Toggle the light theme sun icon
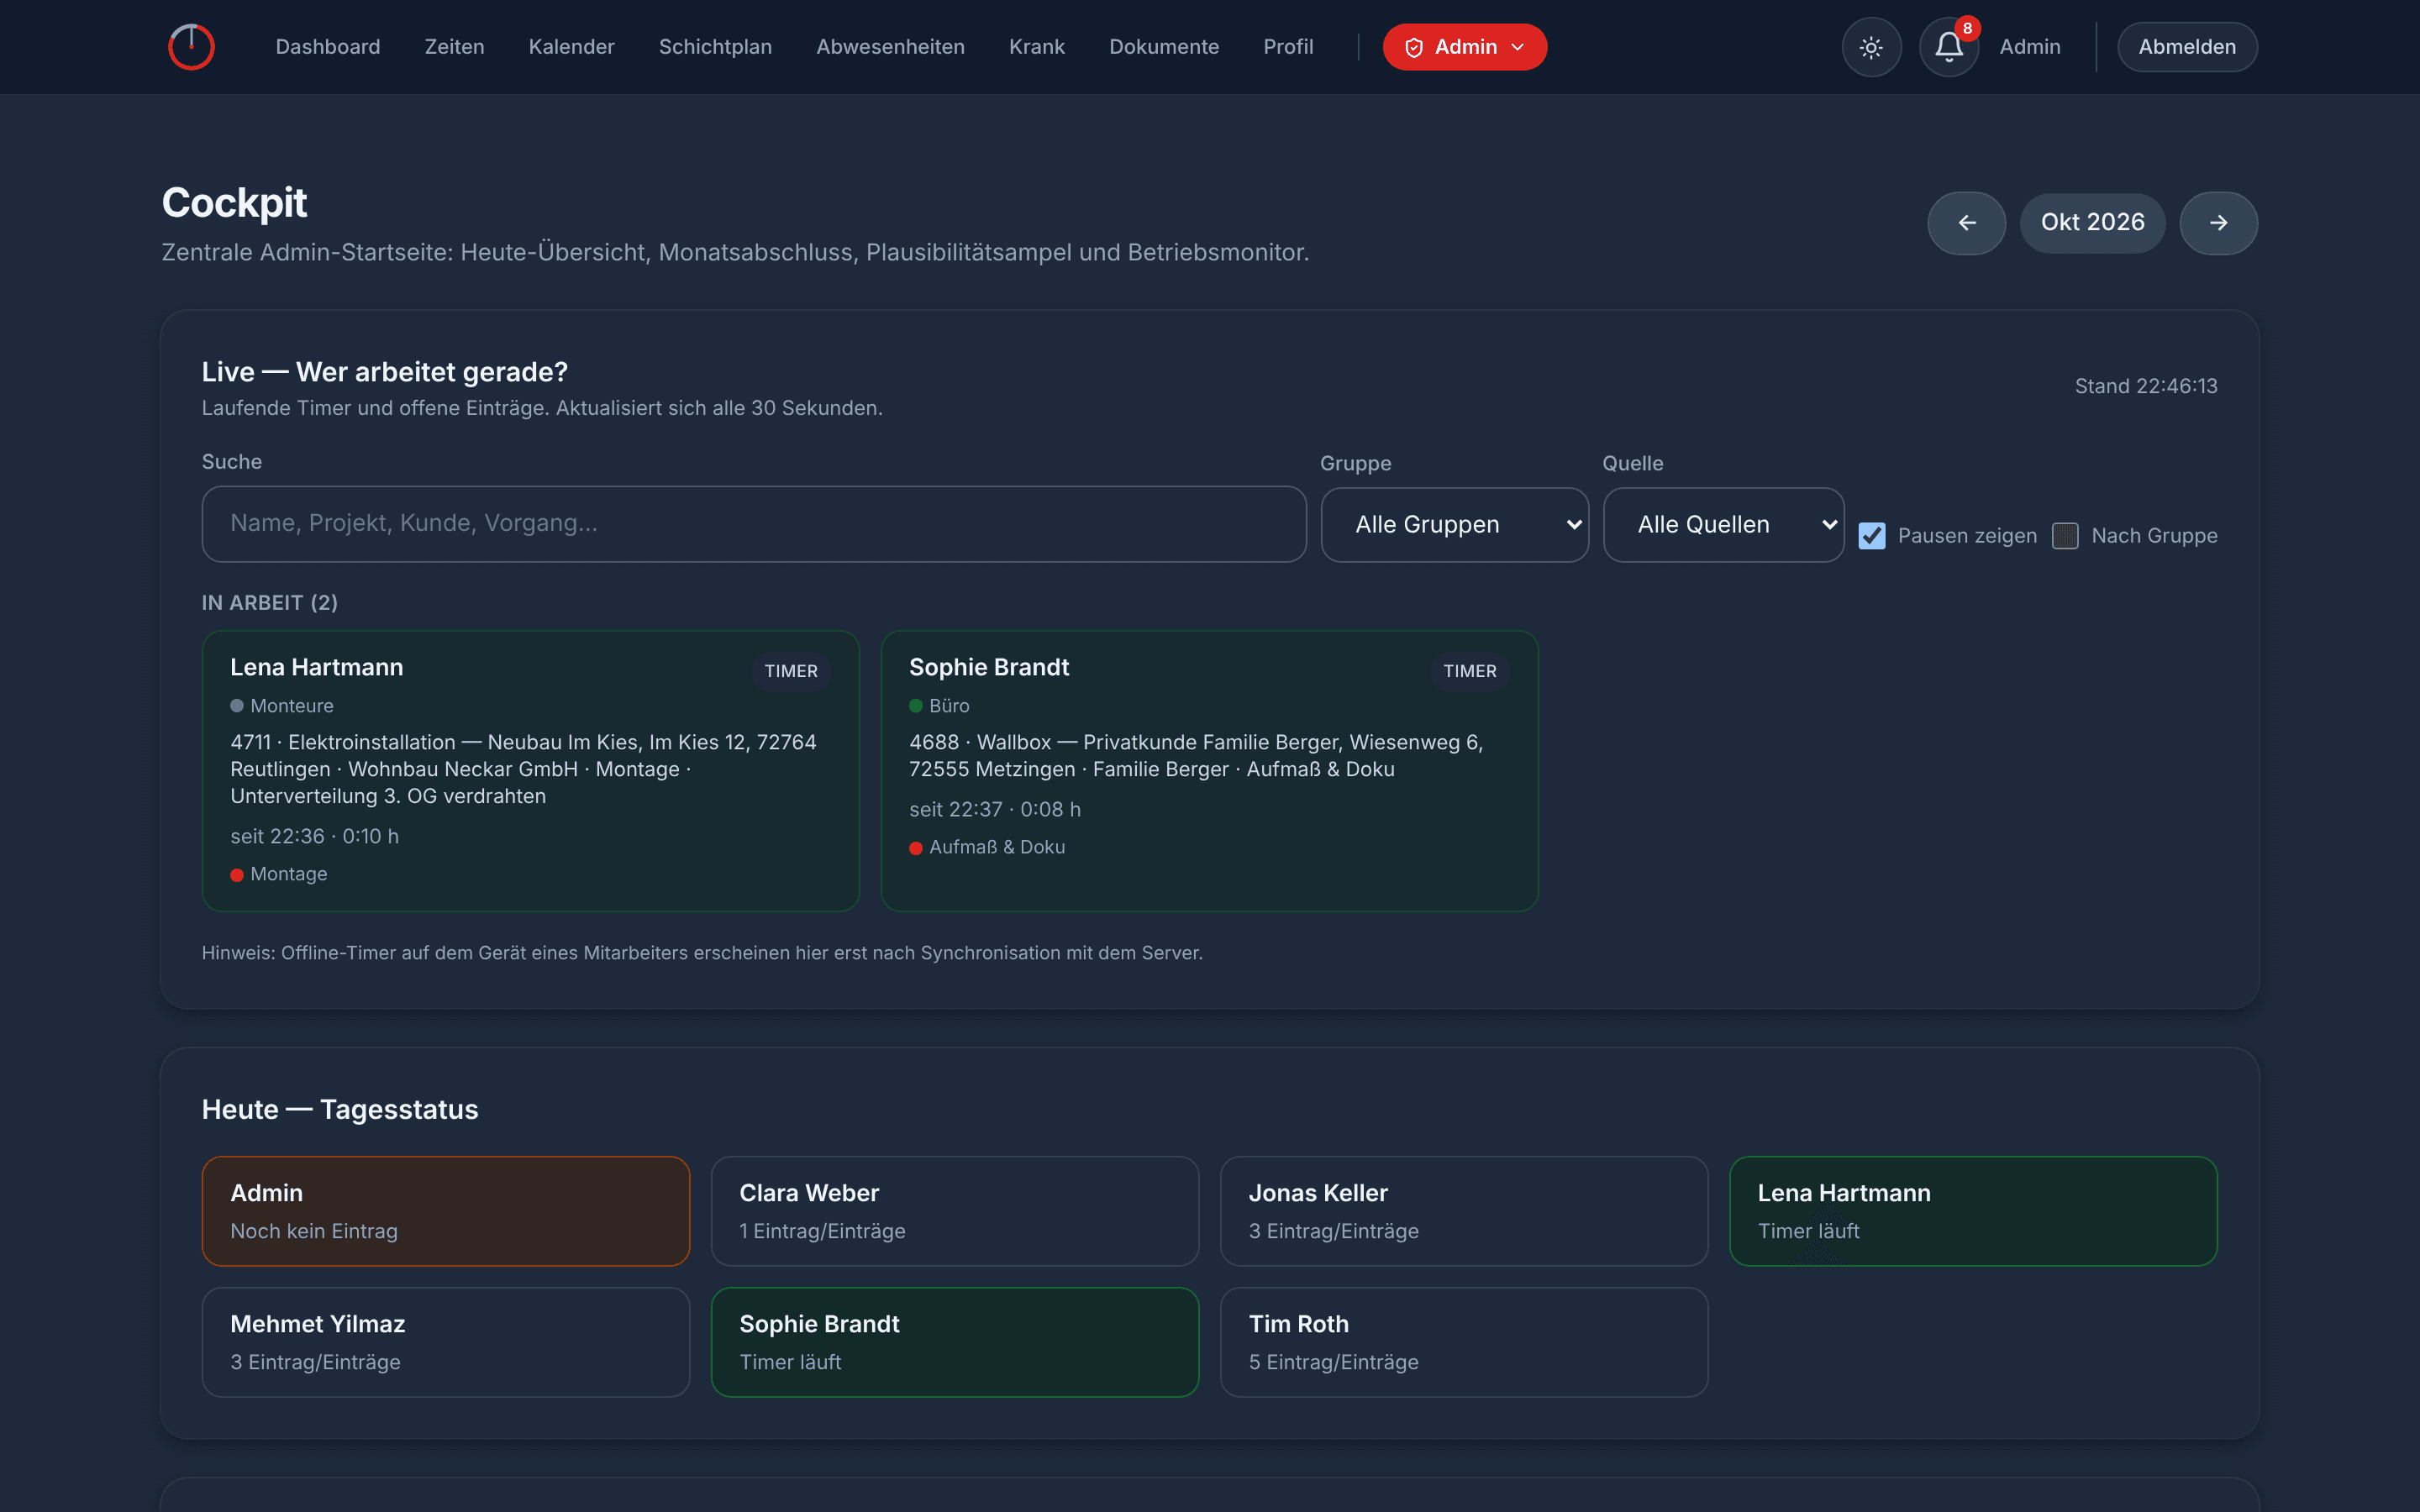The image size is (2420, 1512). click(1871, 47)
